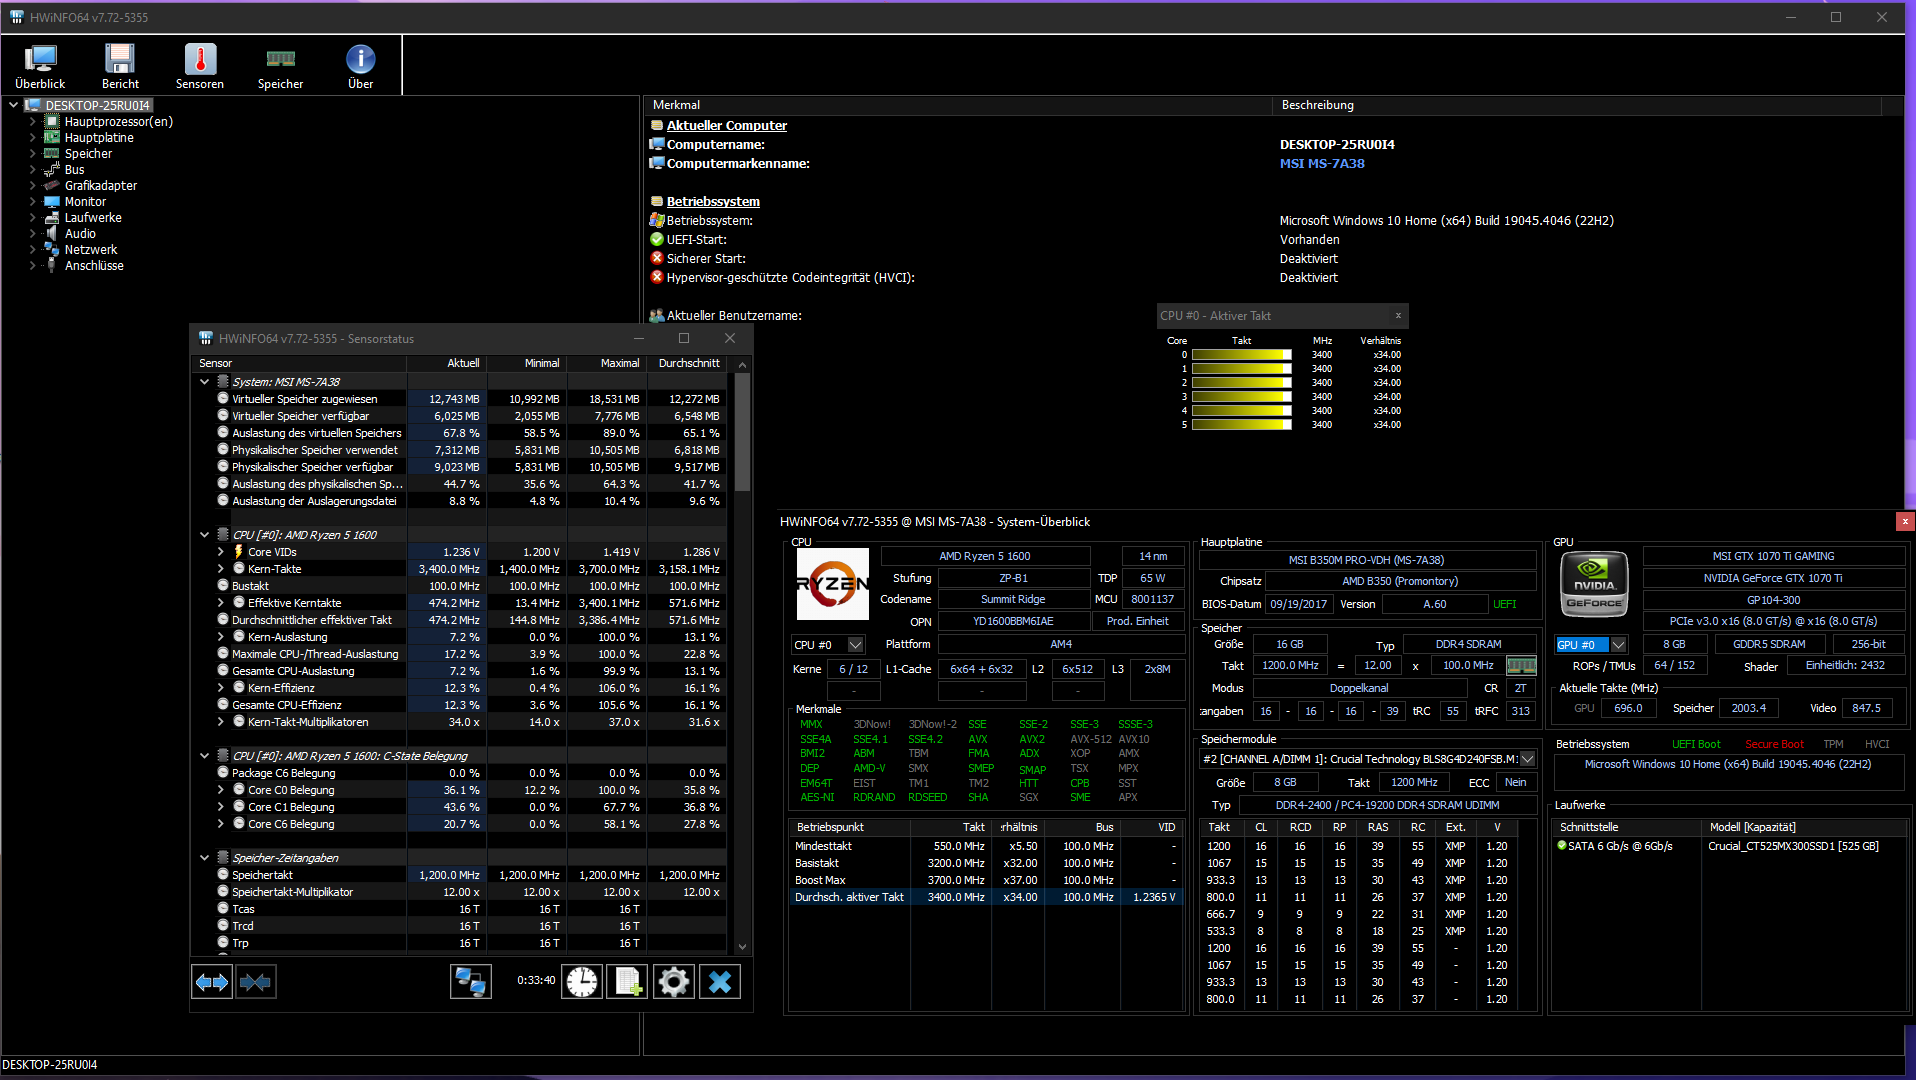Screen dimensions: 1916x1080
Task: Click the Core 0 yellow clock bar
Action: (x=1241, y=354)
